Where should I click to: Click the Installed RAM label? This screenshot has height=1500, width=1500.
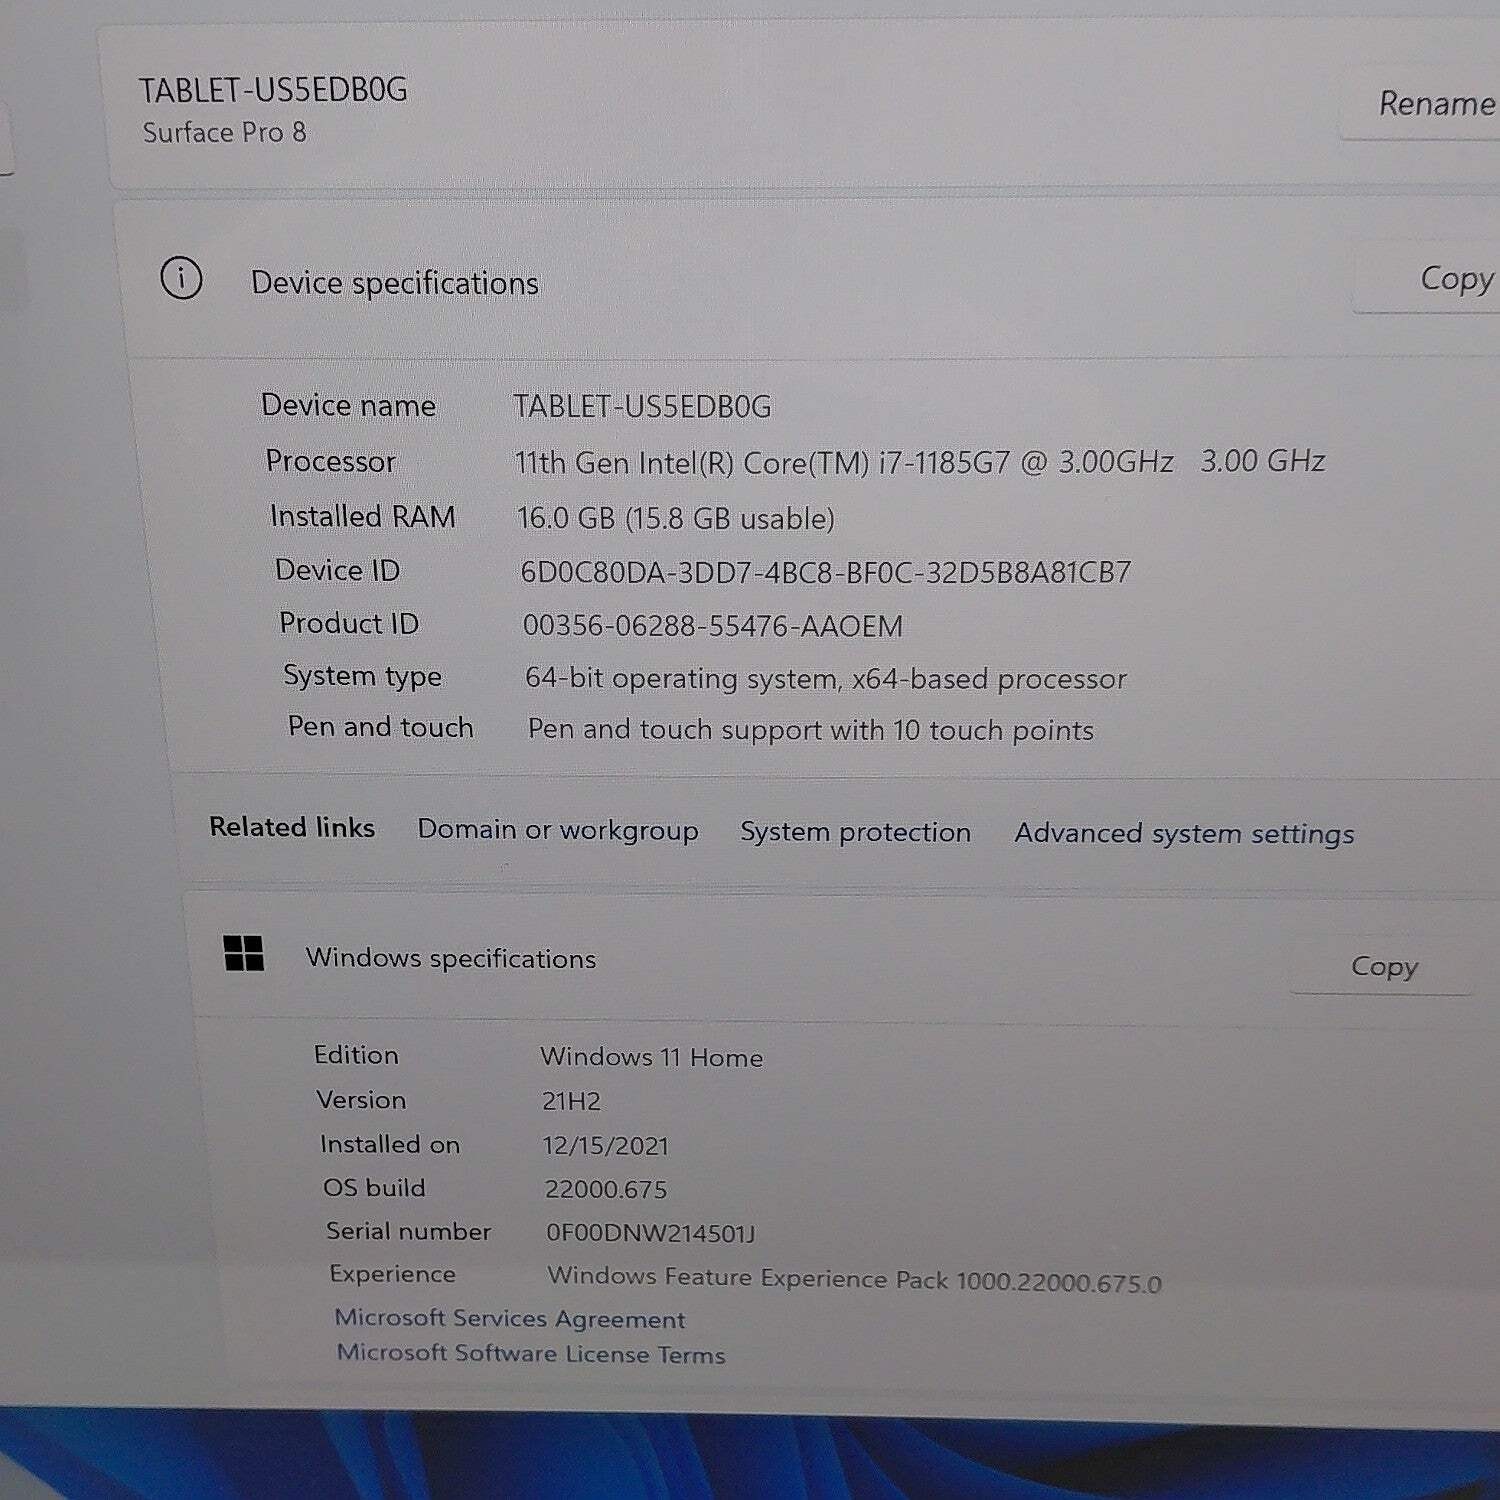tap(363, 516)
